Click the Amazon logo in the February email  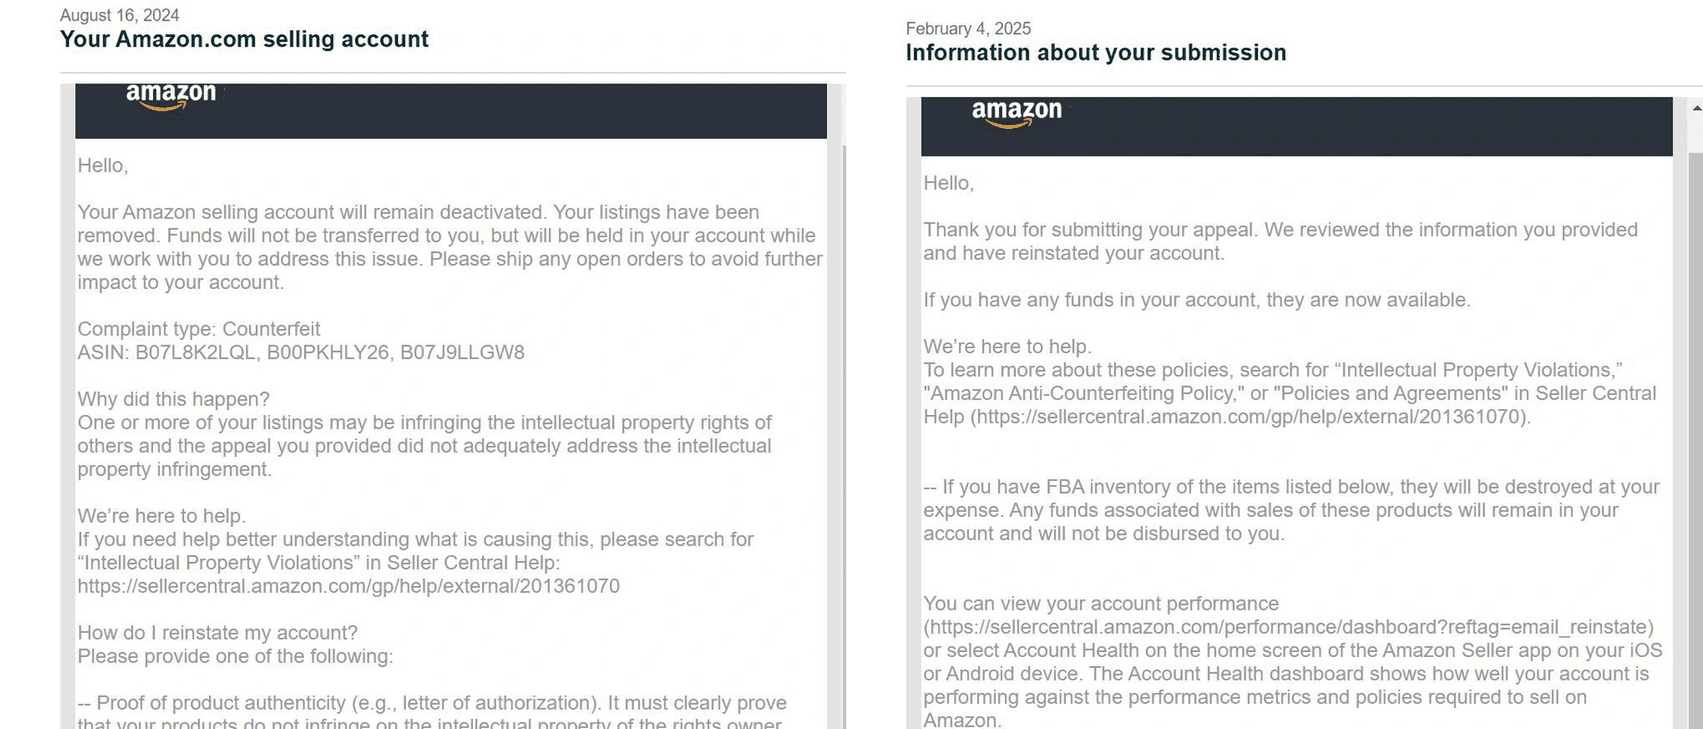tap(1016, 112)
